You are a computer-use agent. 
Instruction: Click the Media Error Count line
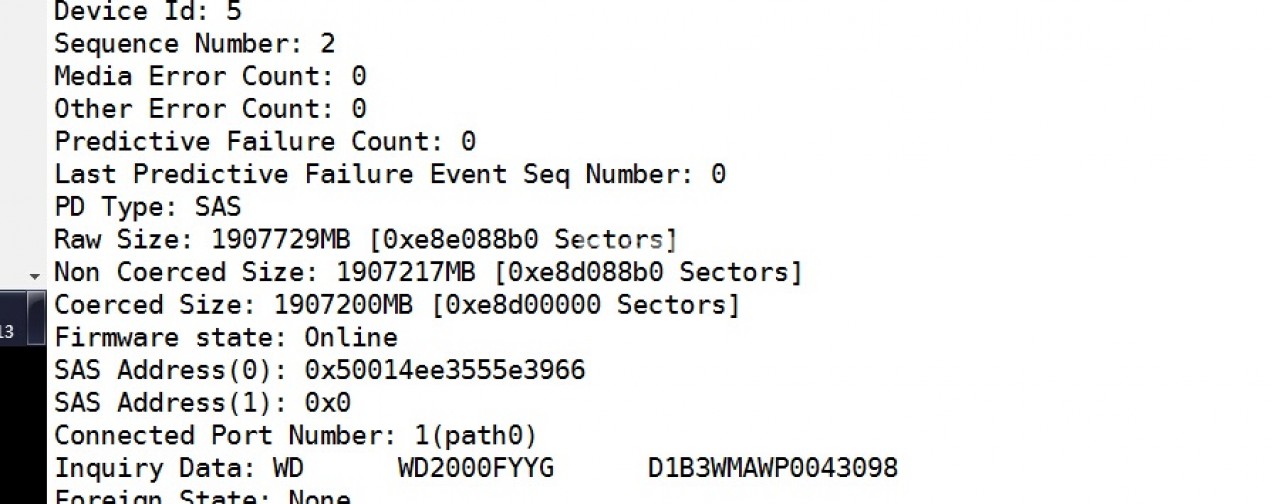coord(210,76)
